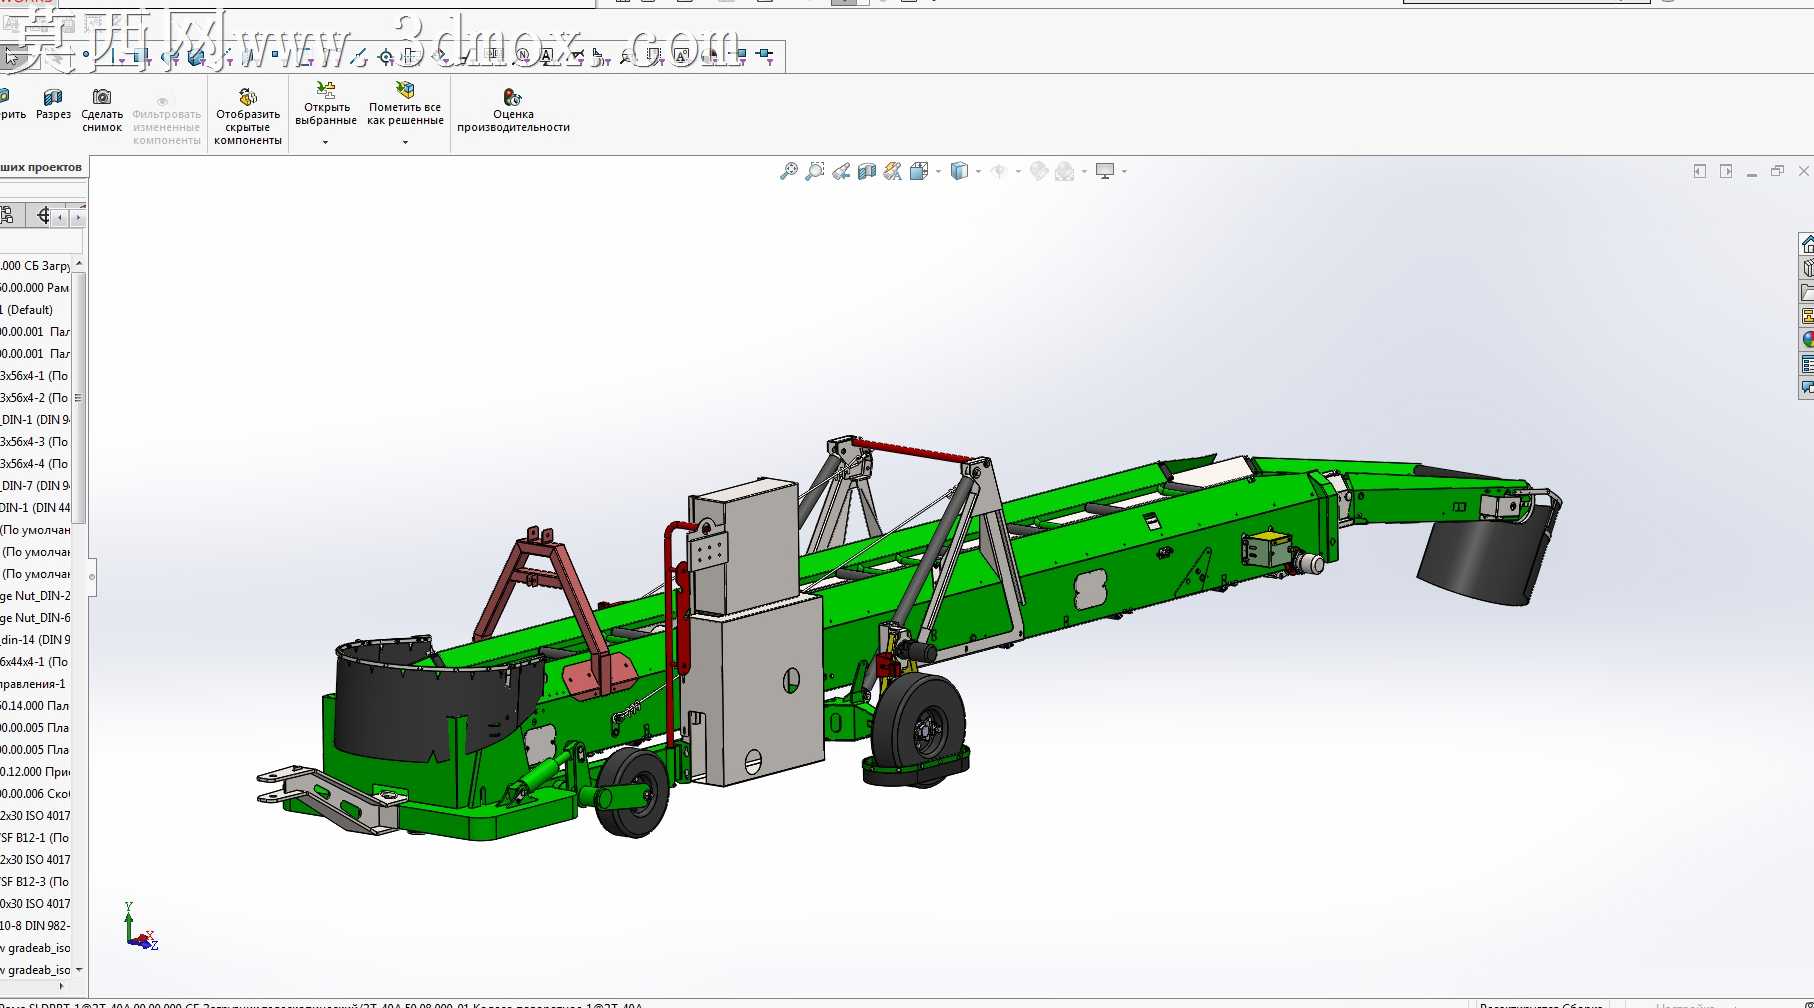This screenshot has width=1814, height=1008.
Task: Click the View Settings monitor icon
Action: click(x=1105, y=171)
